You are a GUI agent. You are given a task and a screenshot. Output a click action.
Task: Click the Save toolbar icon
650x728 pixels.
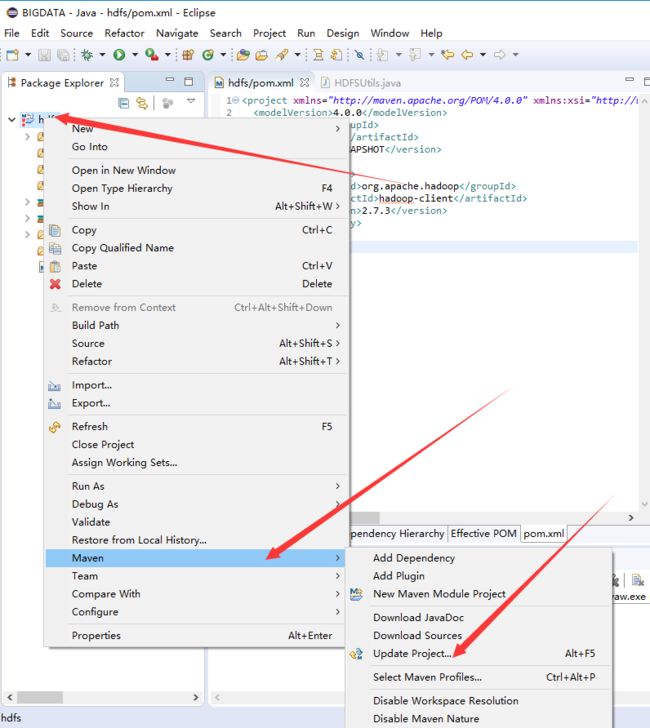point(44,55)
